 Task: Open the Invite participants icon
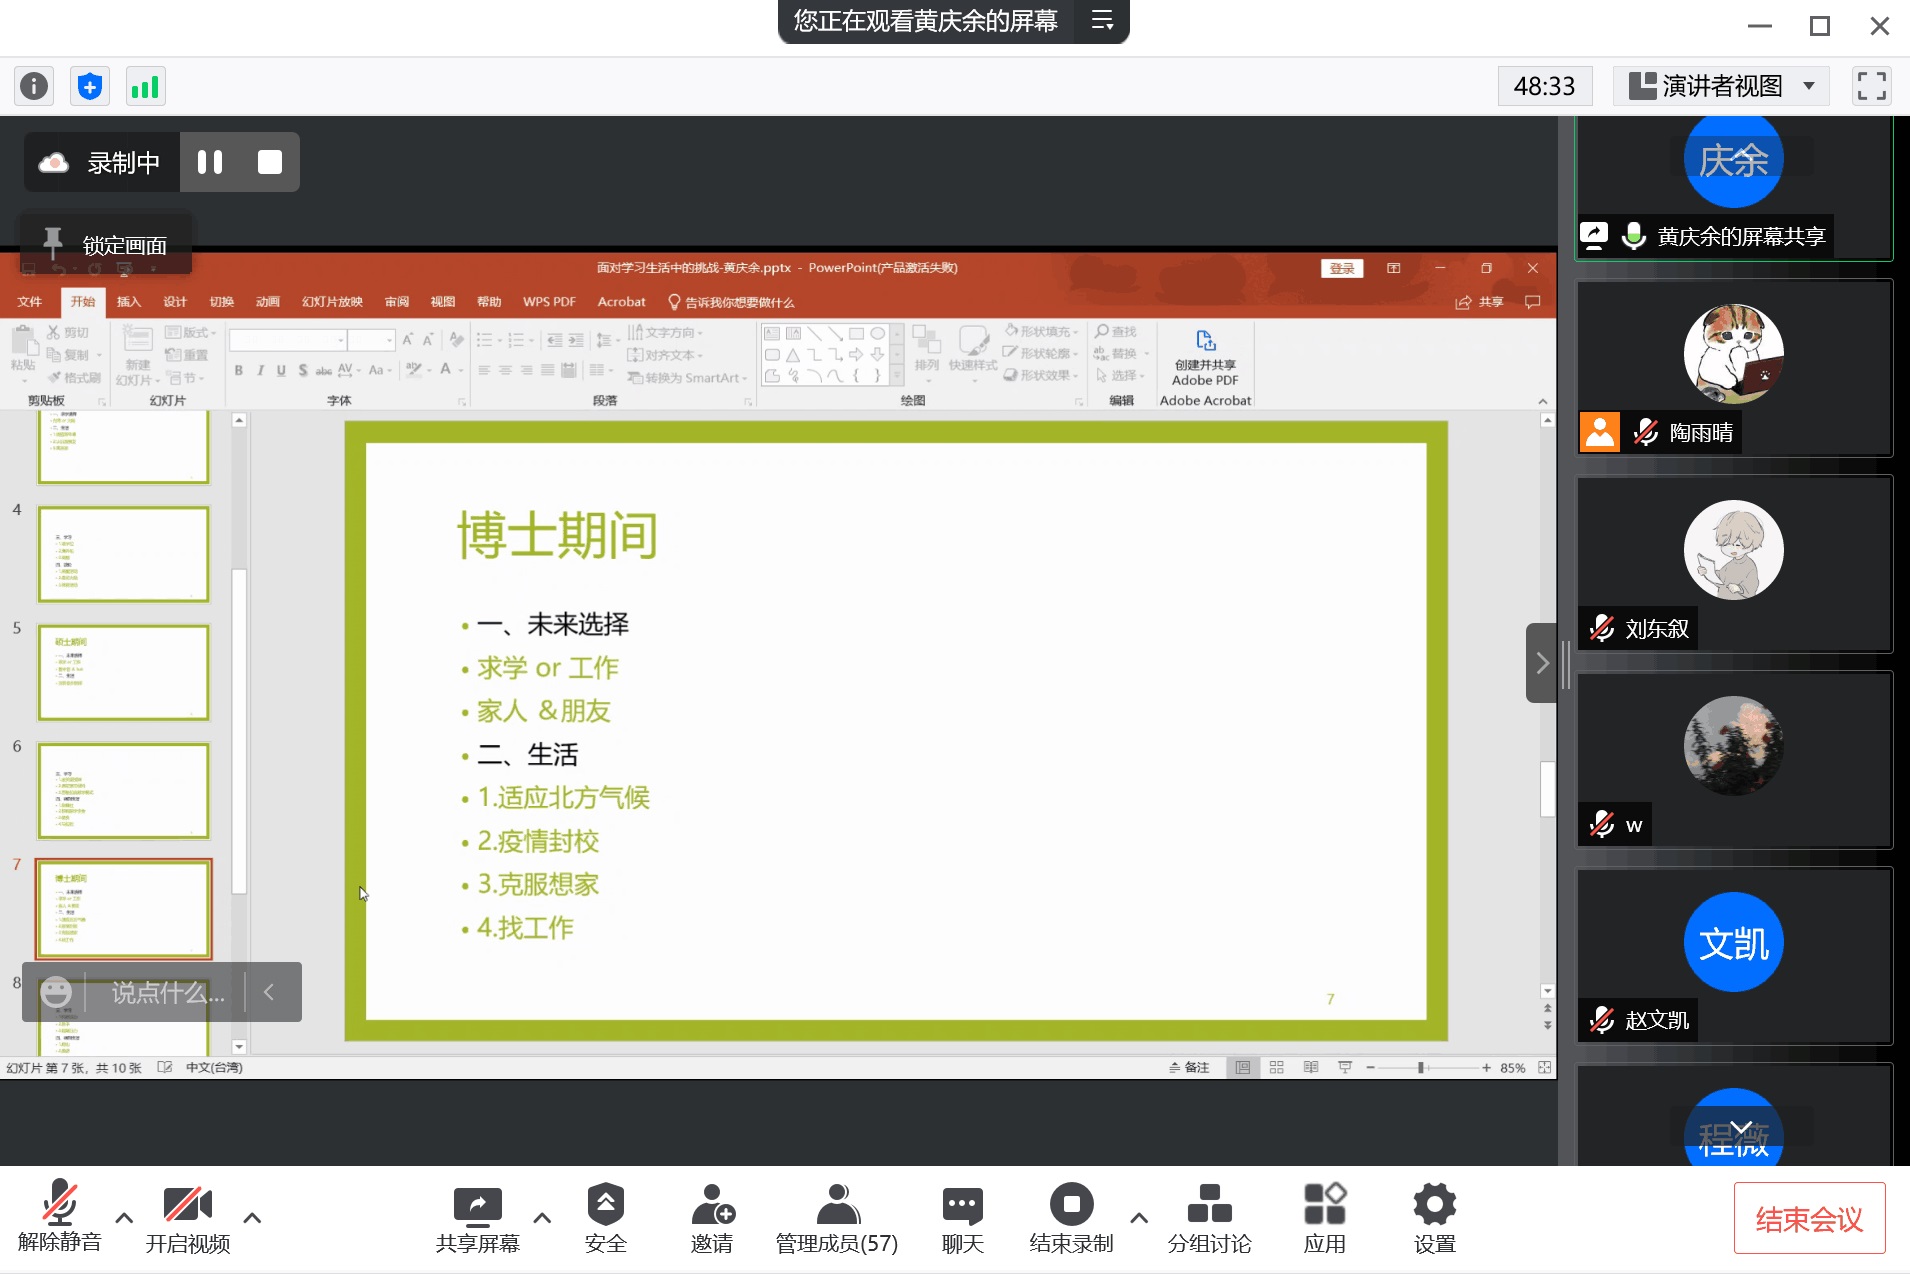coord(712,1218)
